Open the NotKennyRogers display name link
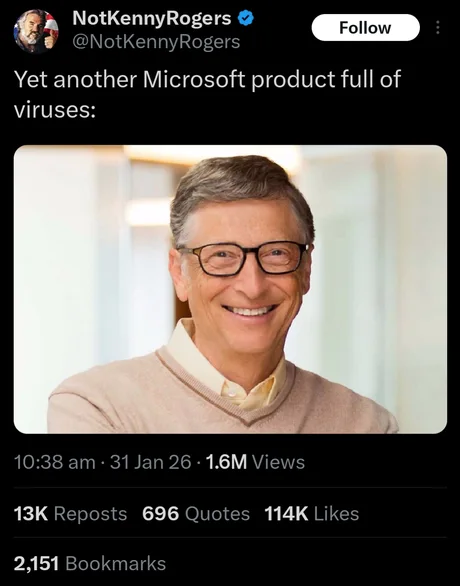The height and width of the screenshot is (586, 460). [152, 18]
